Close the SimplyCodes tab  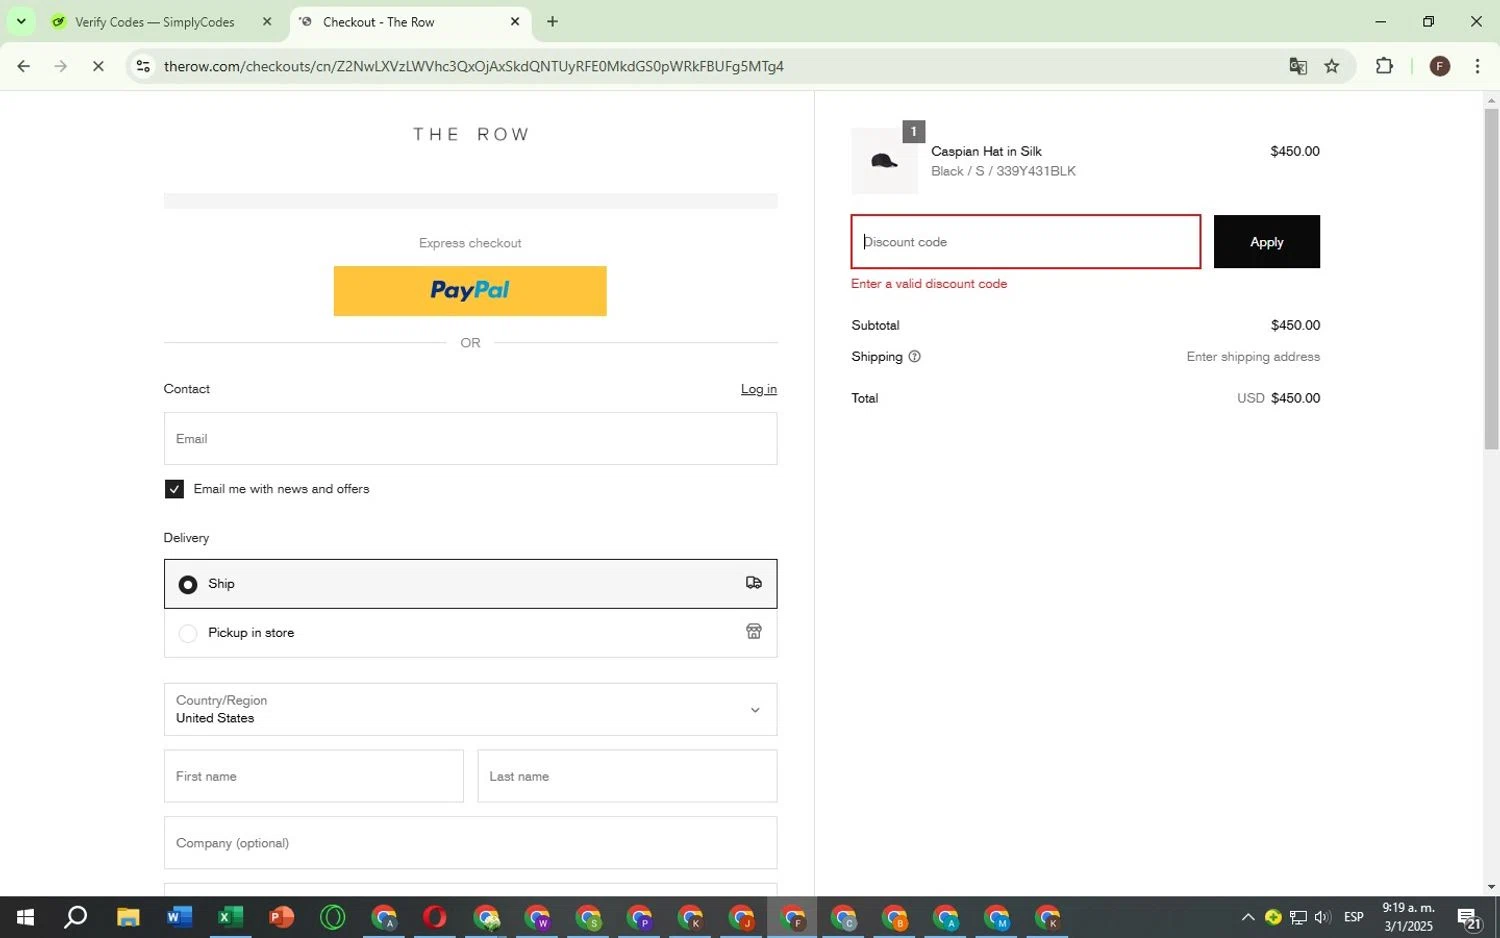click(267, 21)
